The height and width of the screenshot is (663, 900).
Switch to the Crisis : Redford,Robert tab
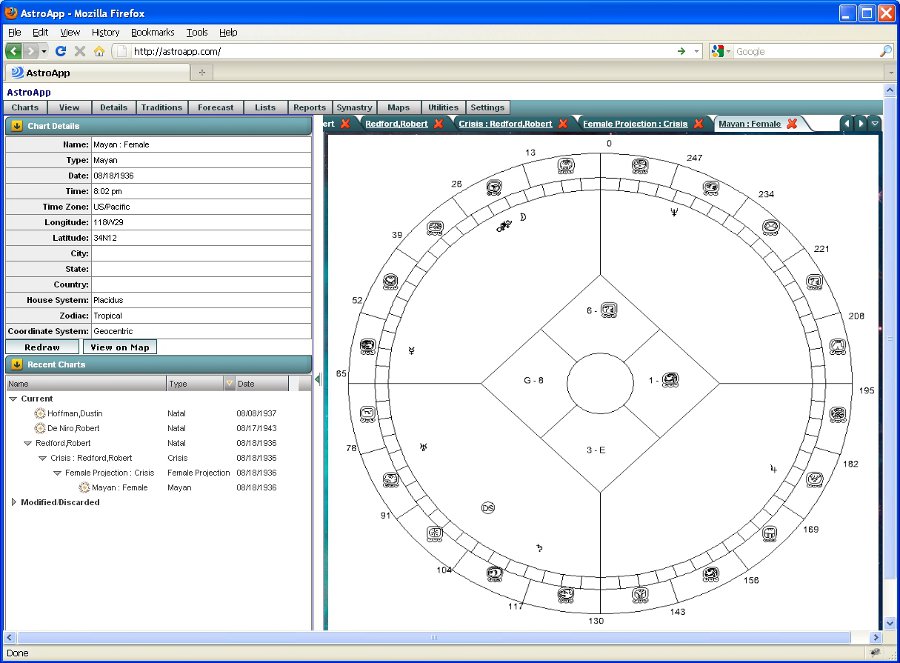point(505,124)
